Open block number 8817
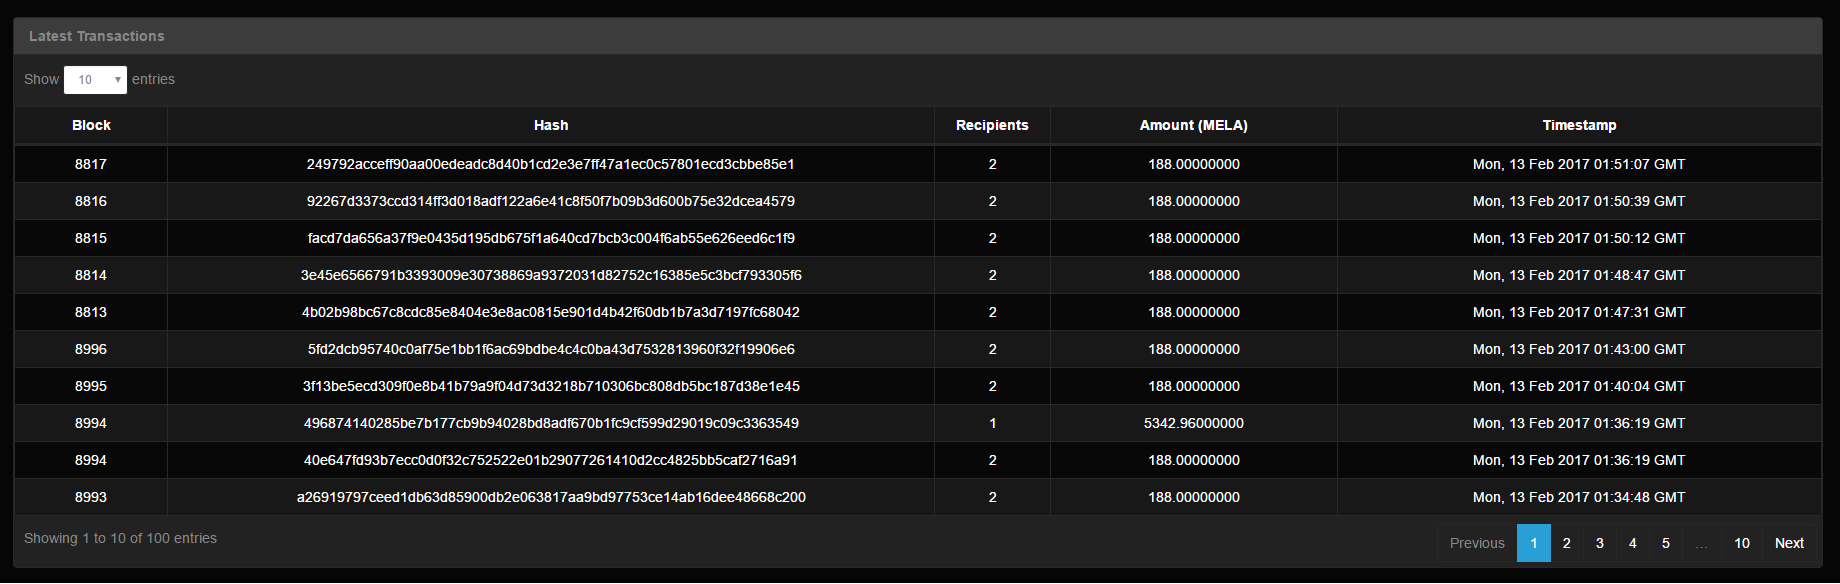The image size is (1840, 584). (91, 164)
